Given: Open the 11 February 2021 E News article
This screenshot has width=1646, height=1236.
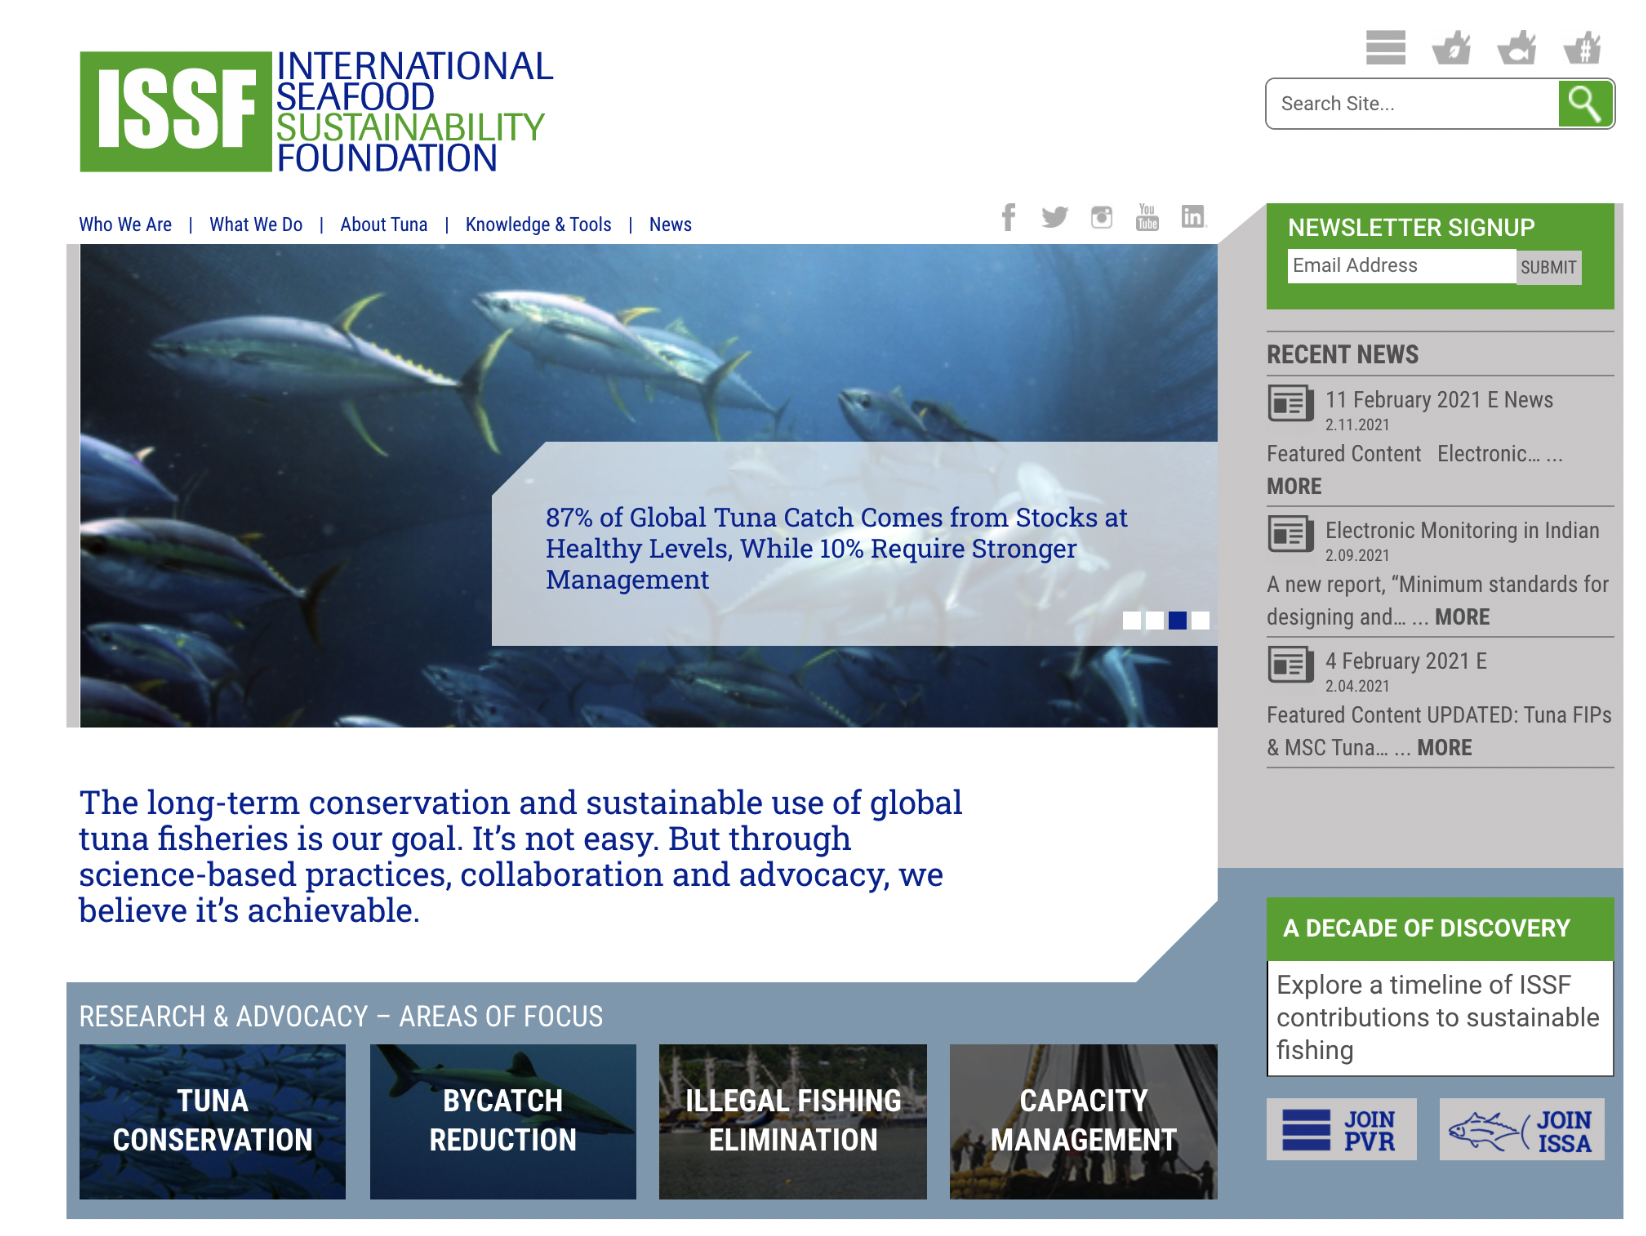Looking at the screenshot, I should click(1439, 400).
